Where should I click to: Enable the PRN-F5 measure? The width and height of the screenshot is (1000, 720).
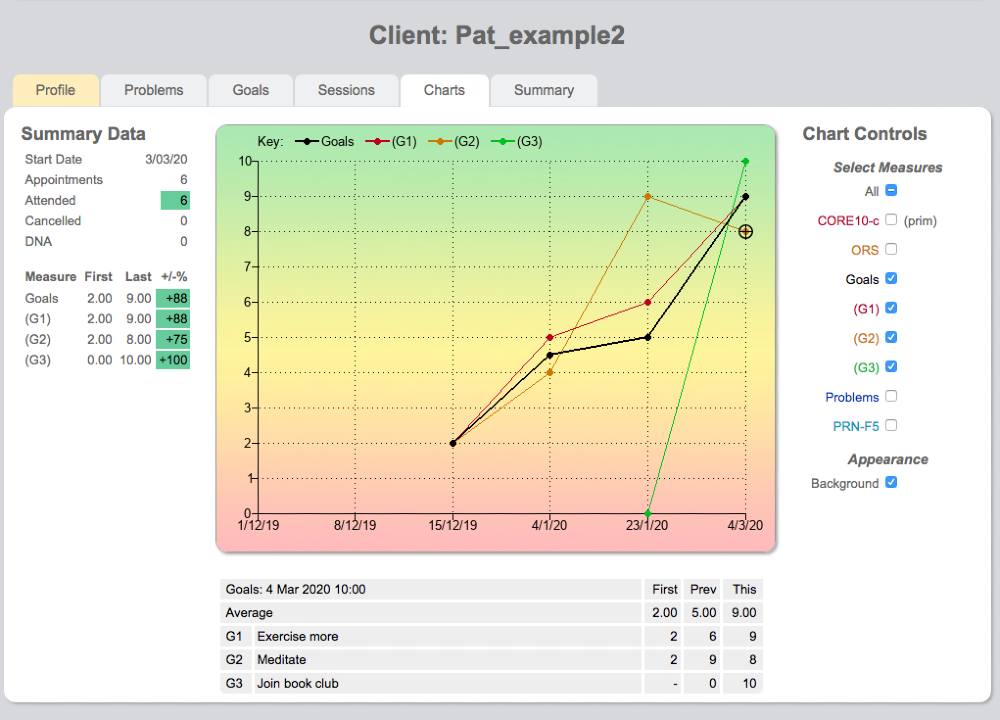(891, 425)
